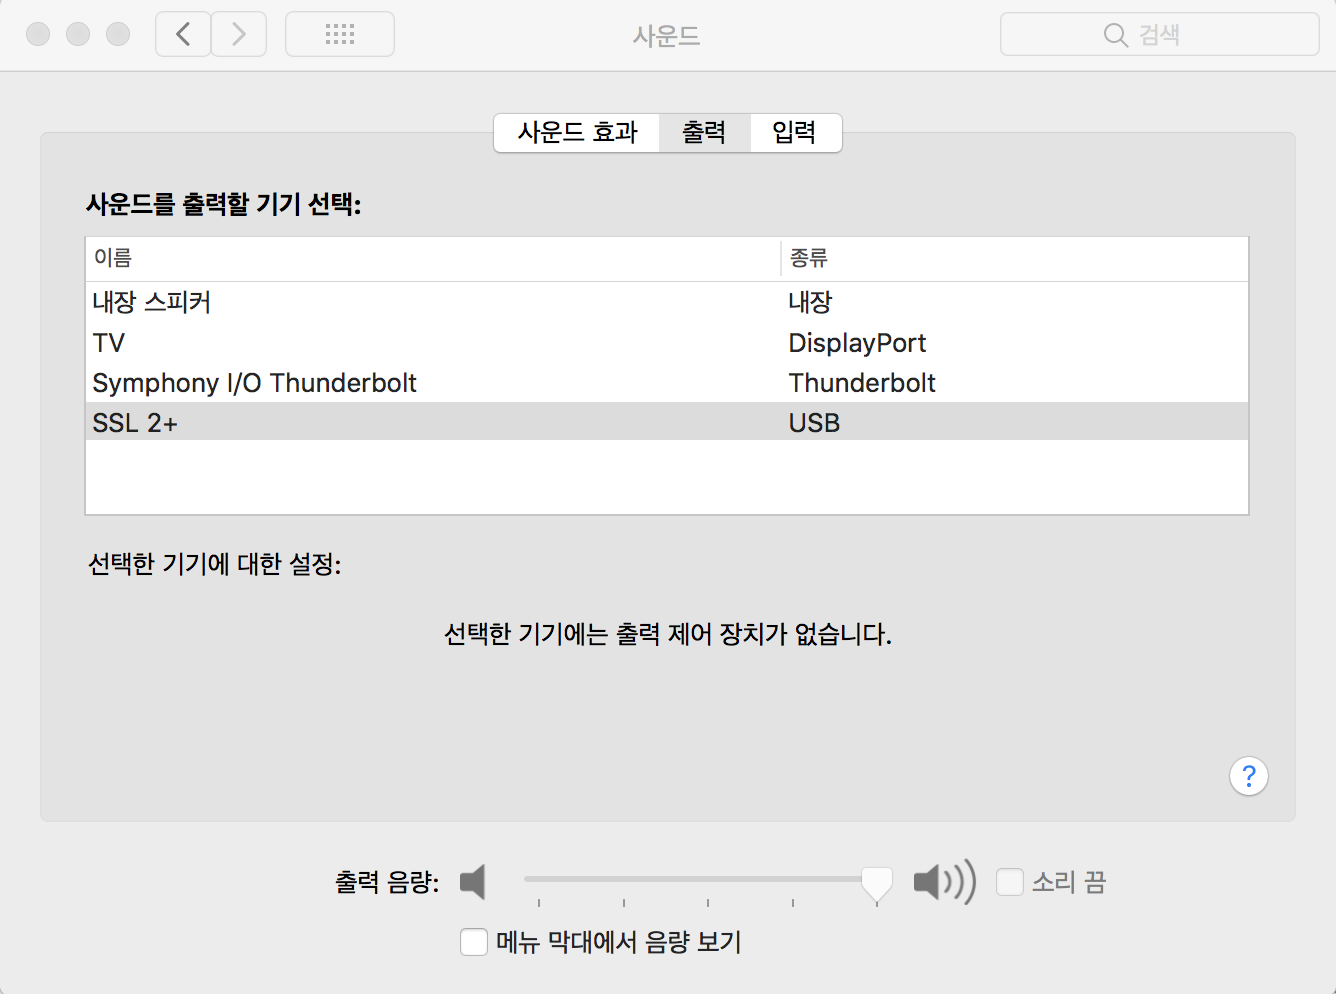Select the 내장 스피커 output device
The width and height of the screenshot is (1336, 994).
coord(667,302)
